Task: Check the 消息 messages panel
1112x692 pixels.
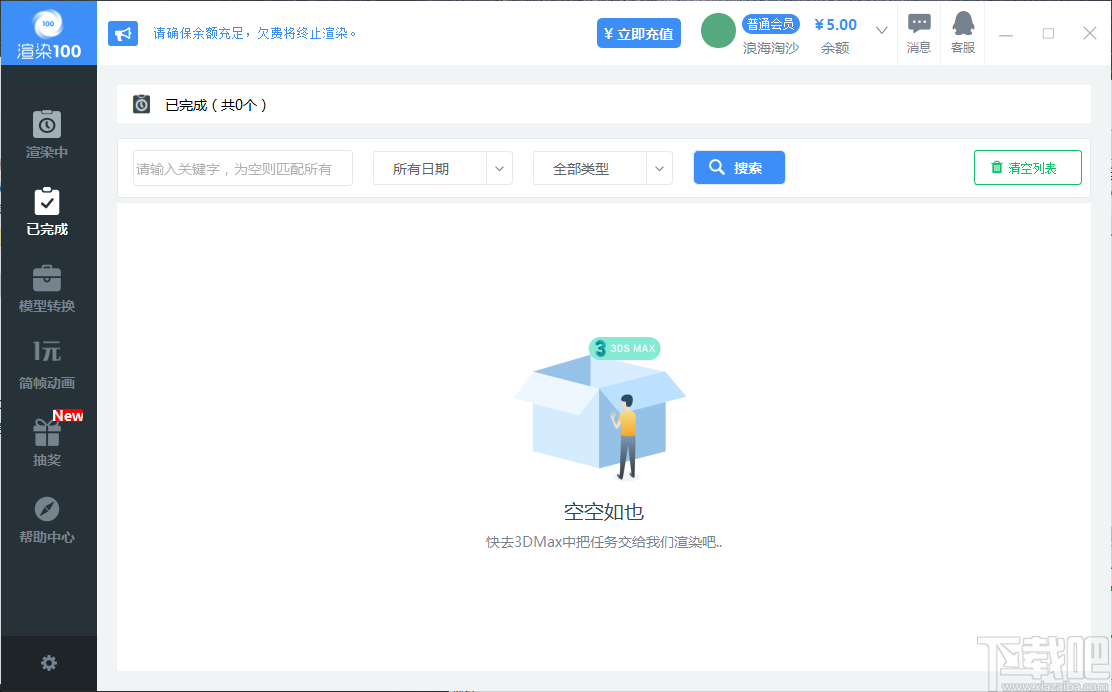Action: point(918,31)
